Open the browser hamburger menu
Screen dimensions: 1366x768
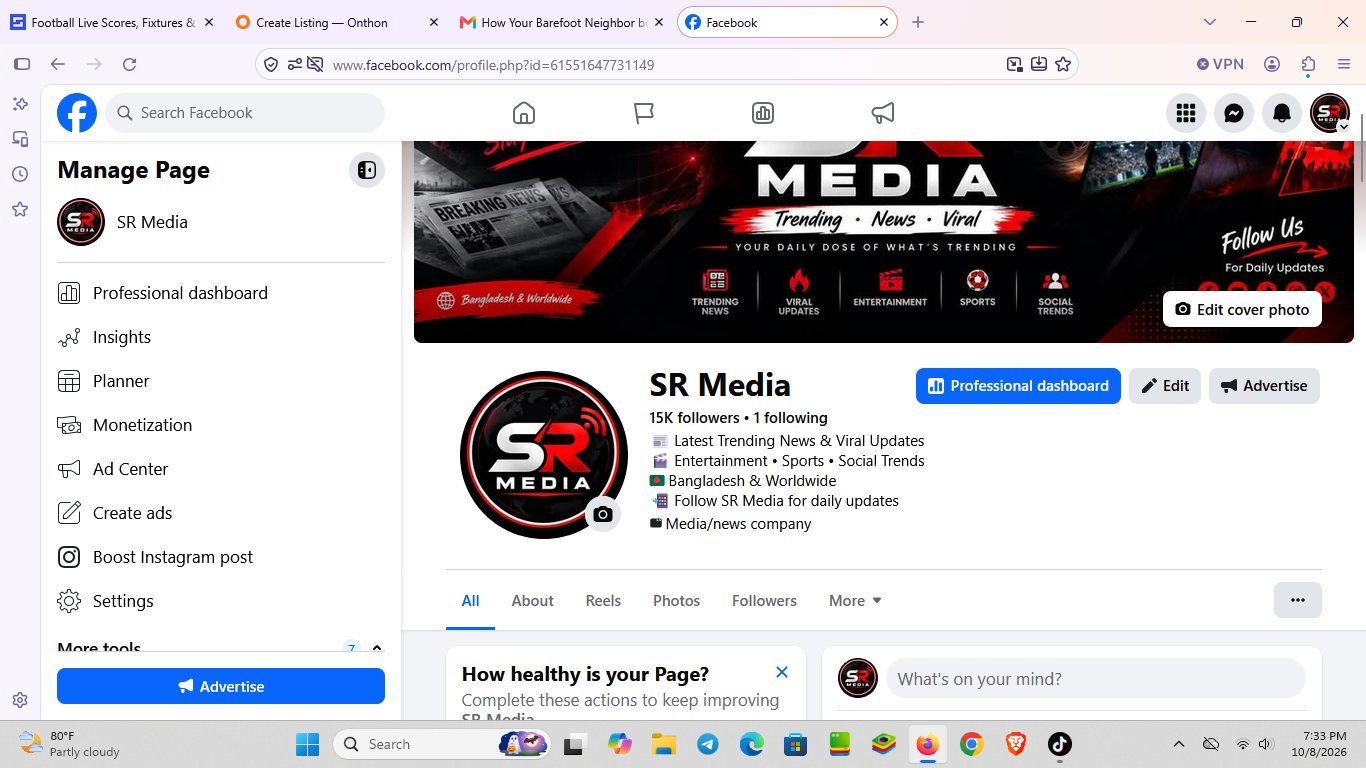(1344, 64)
